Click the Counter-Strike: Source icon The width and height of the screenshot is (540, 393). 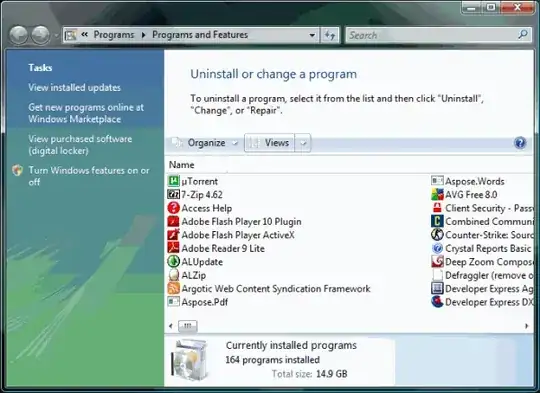[x=437, y=235]
